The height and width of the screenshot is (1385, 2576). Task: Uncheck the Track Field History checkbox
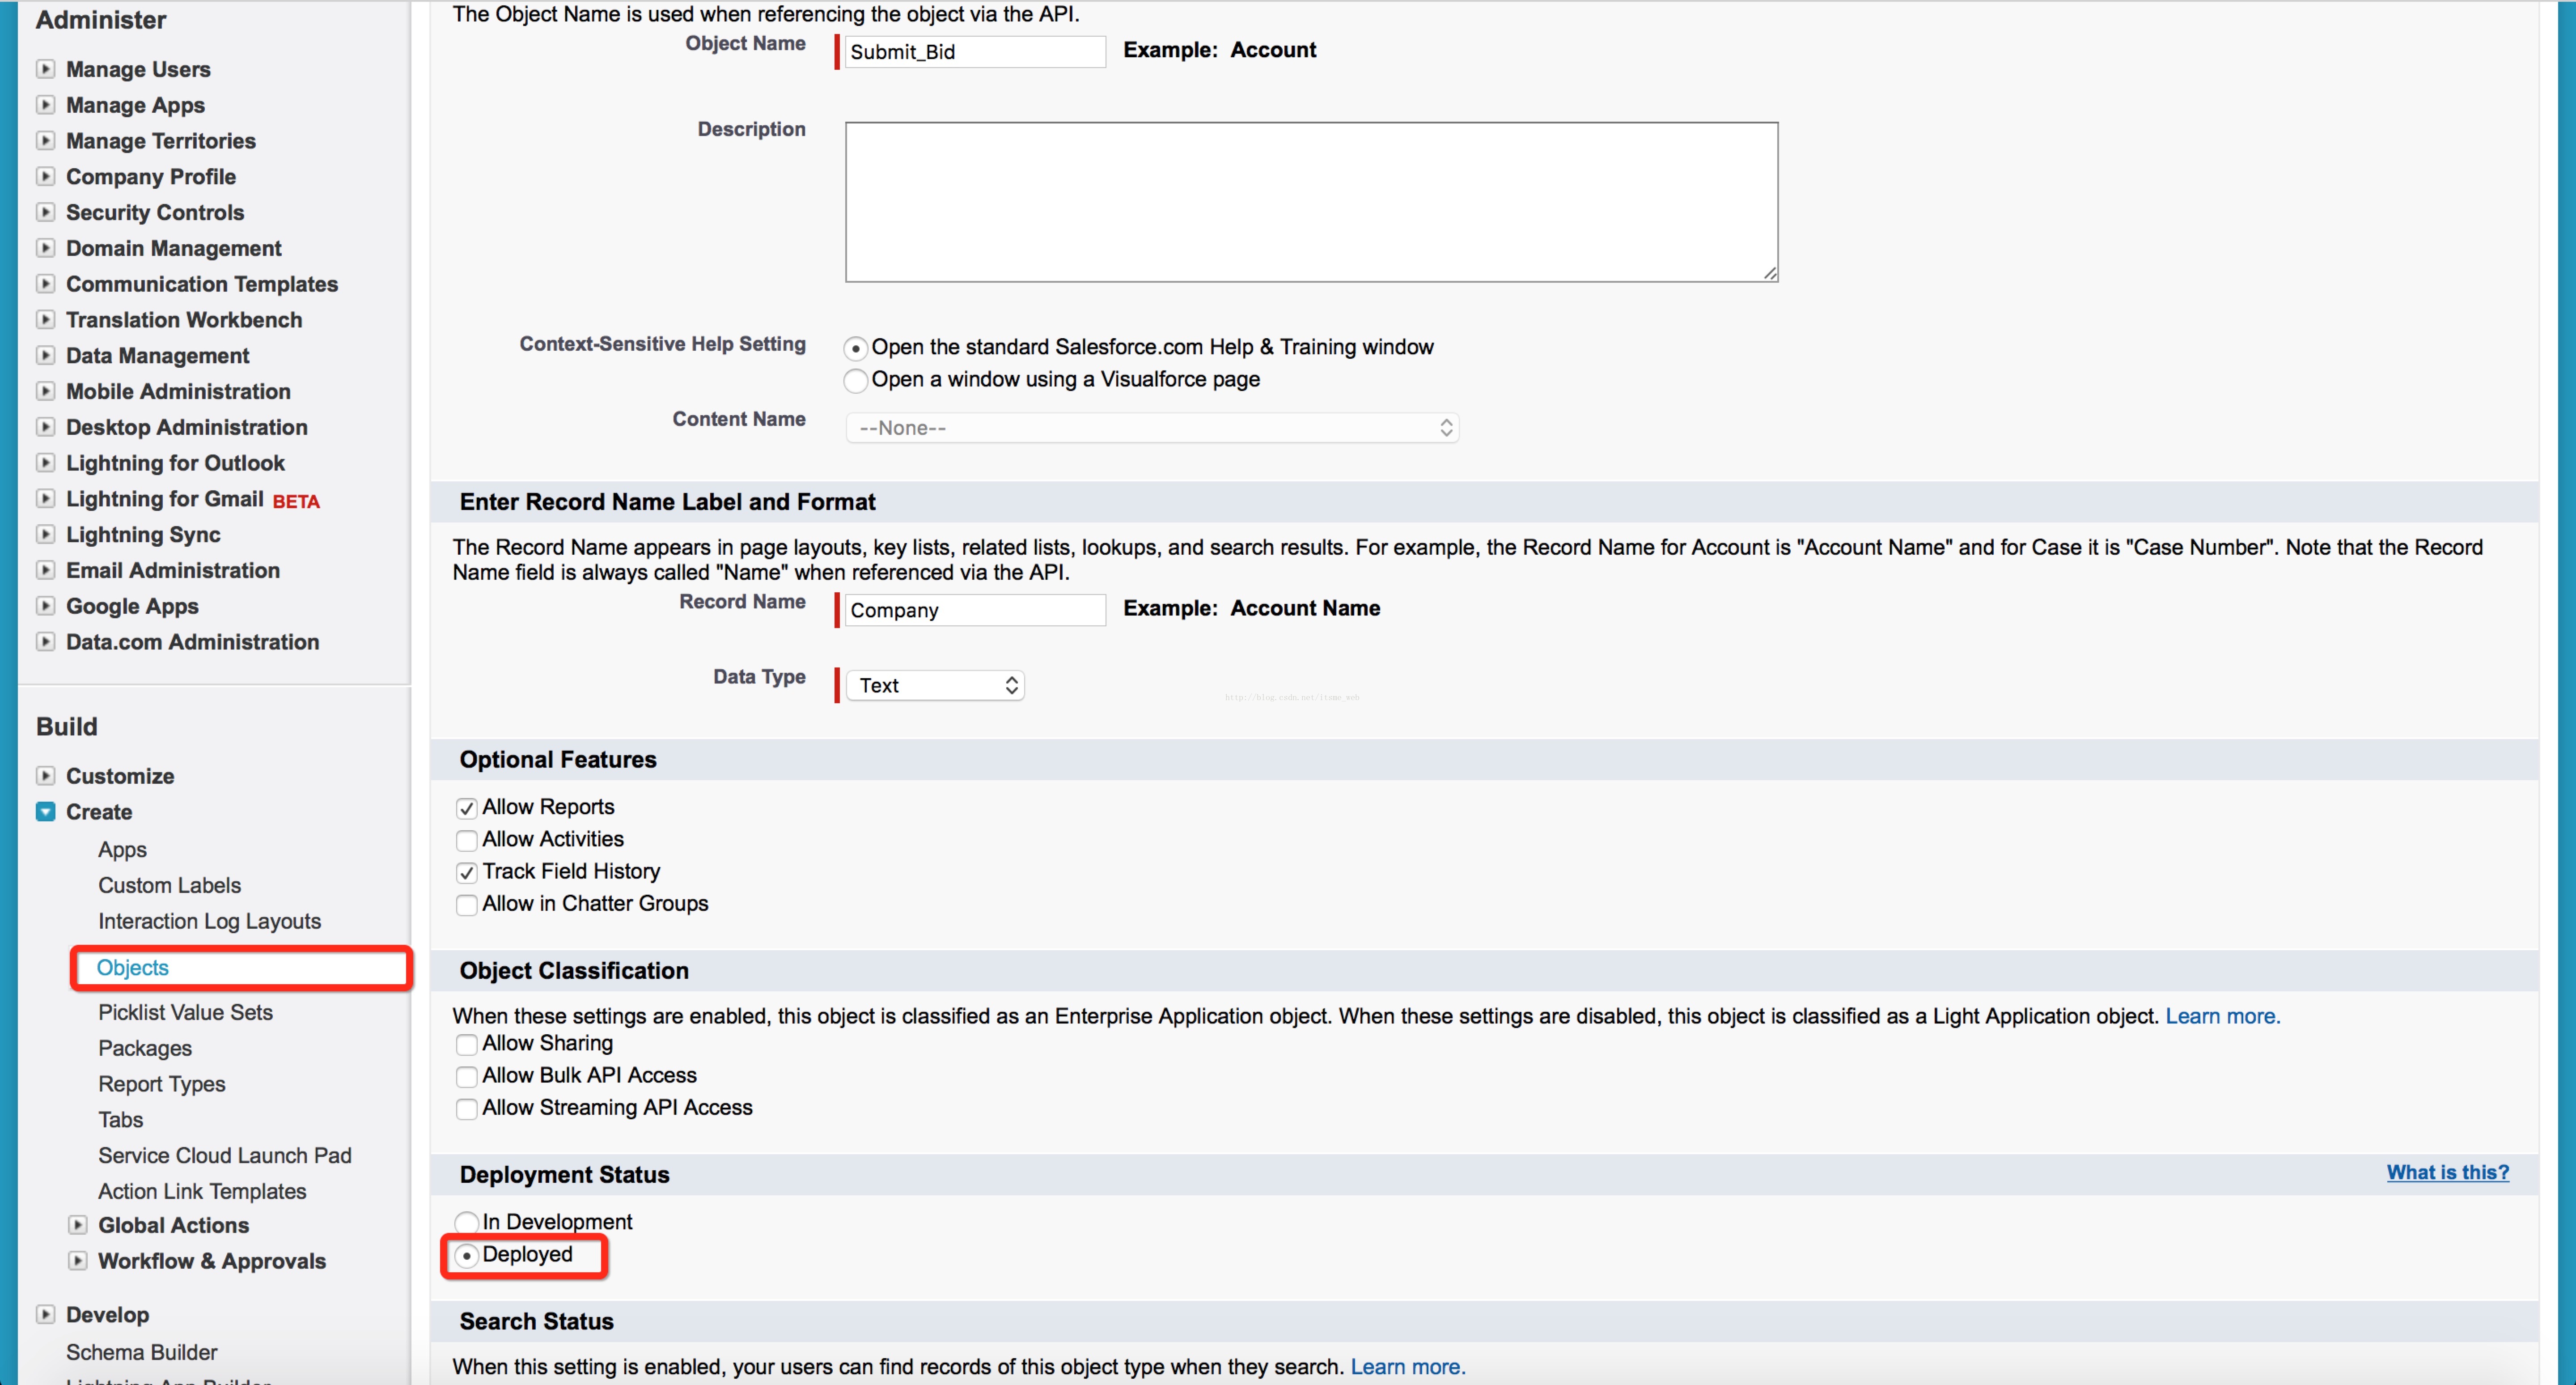pyautogui.click(x=466, y=872)
